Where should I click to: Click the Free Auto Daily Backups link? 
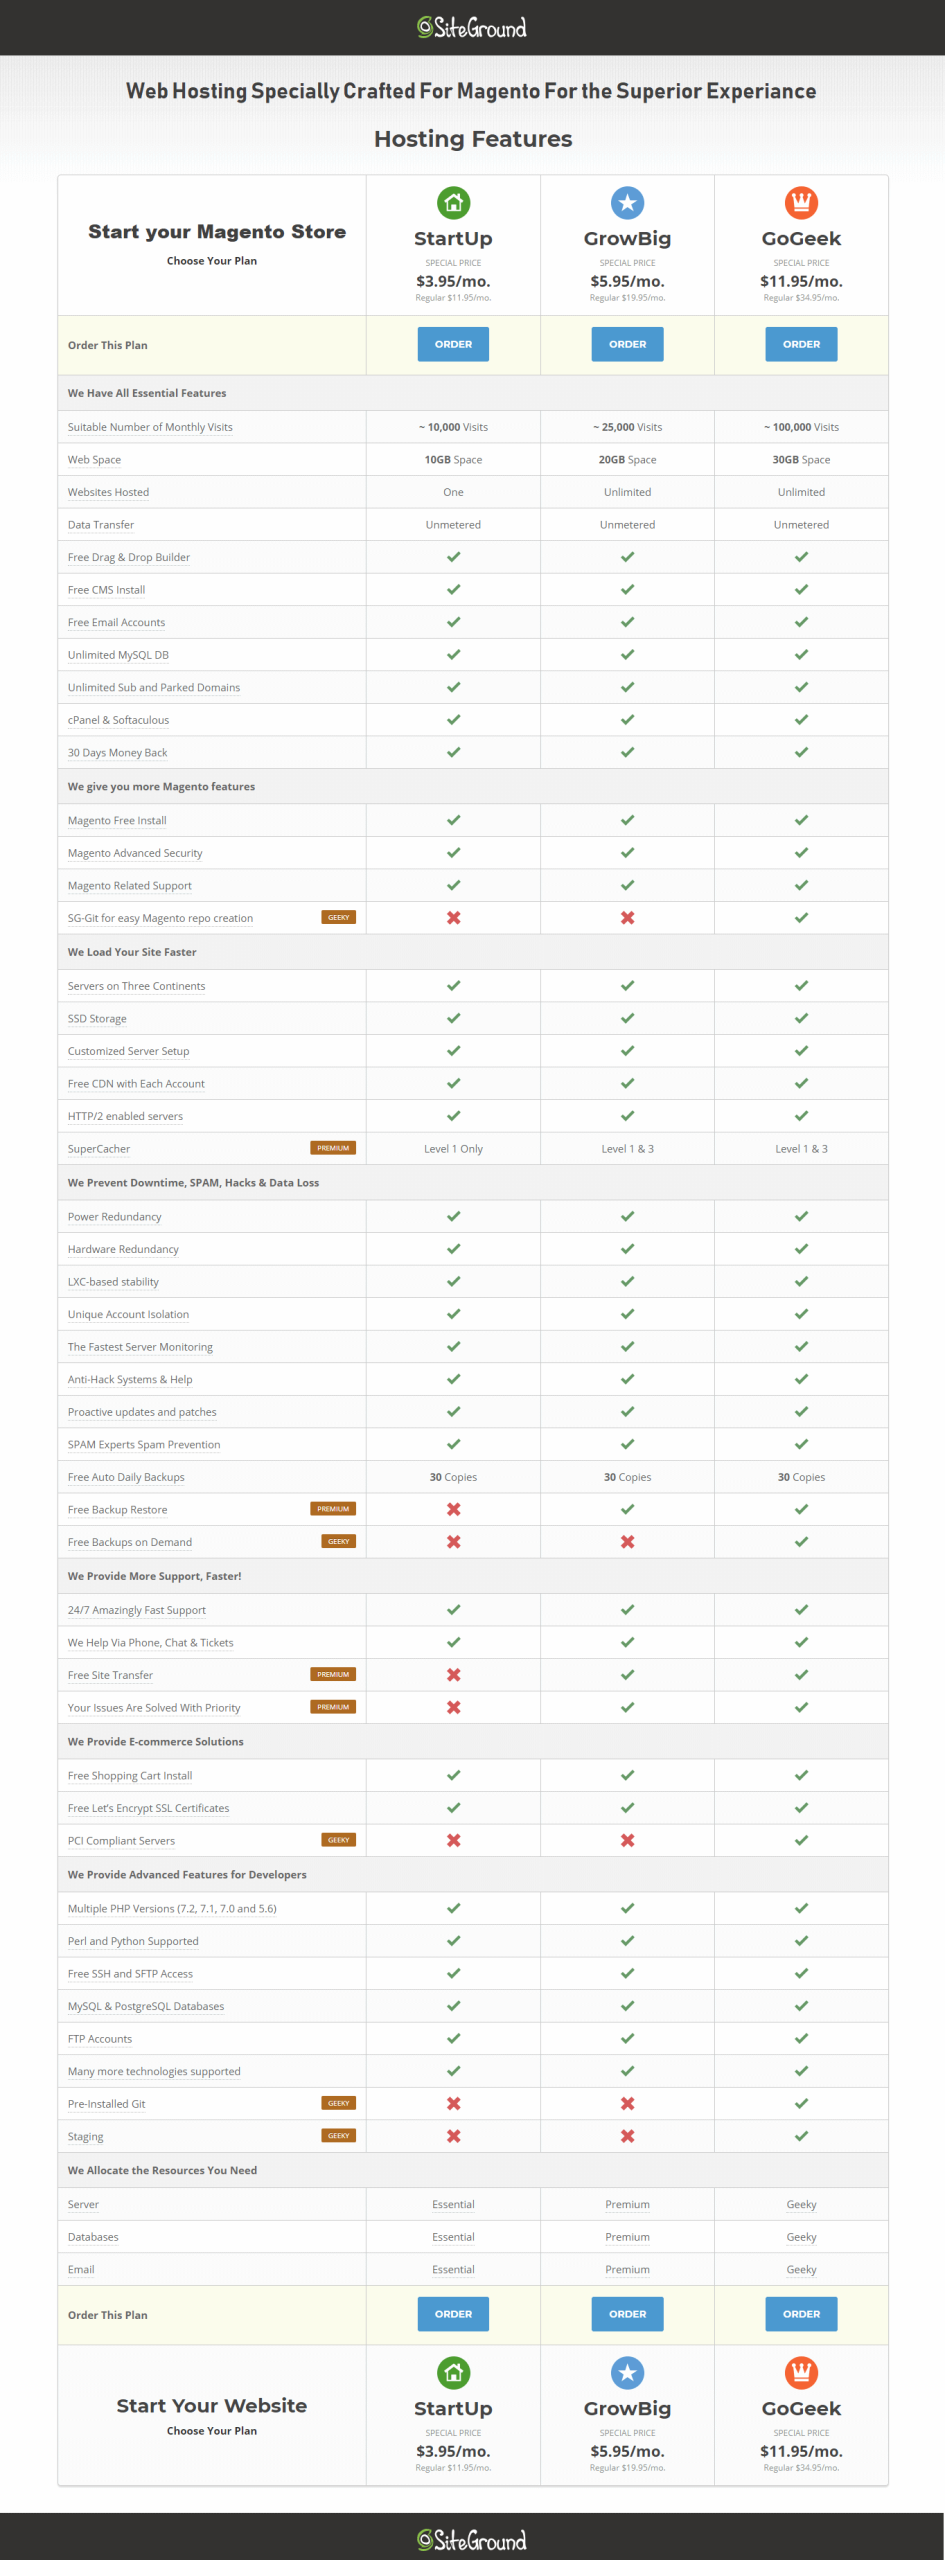126,1477
